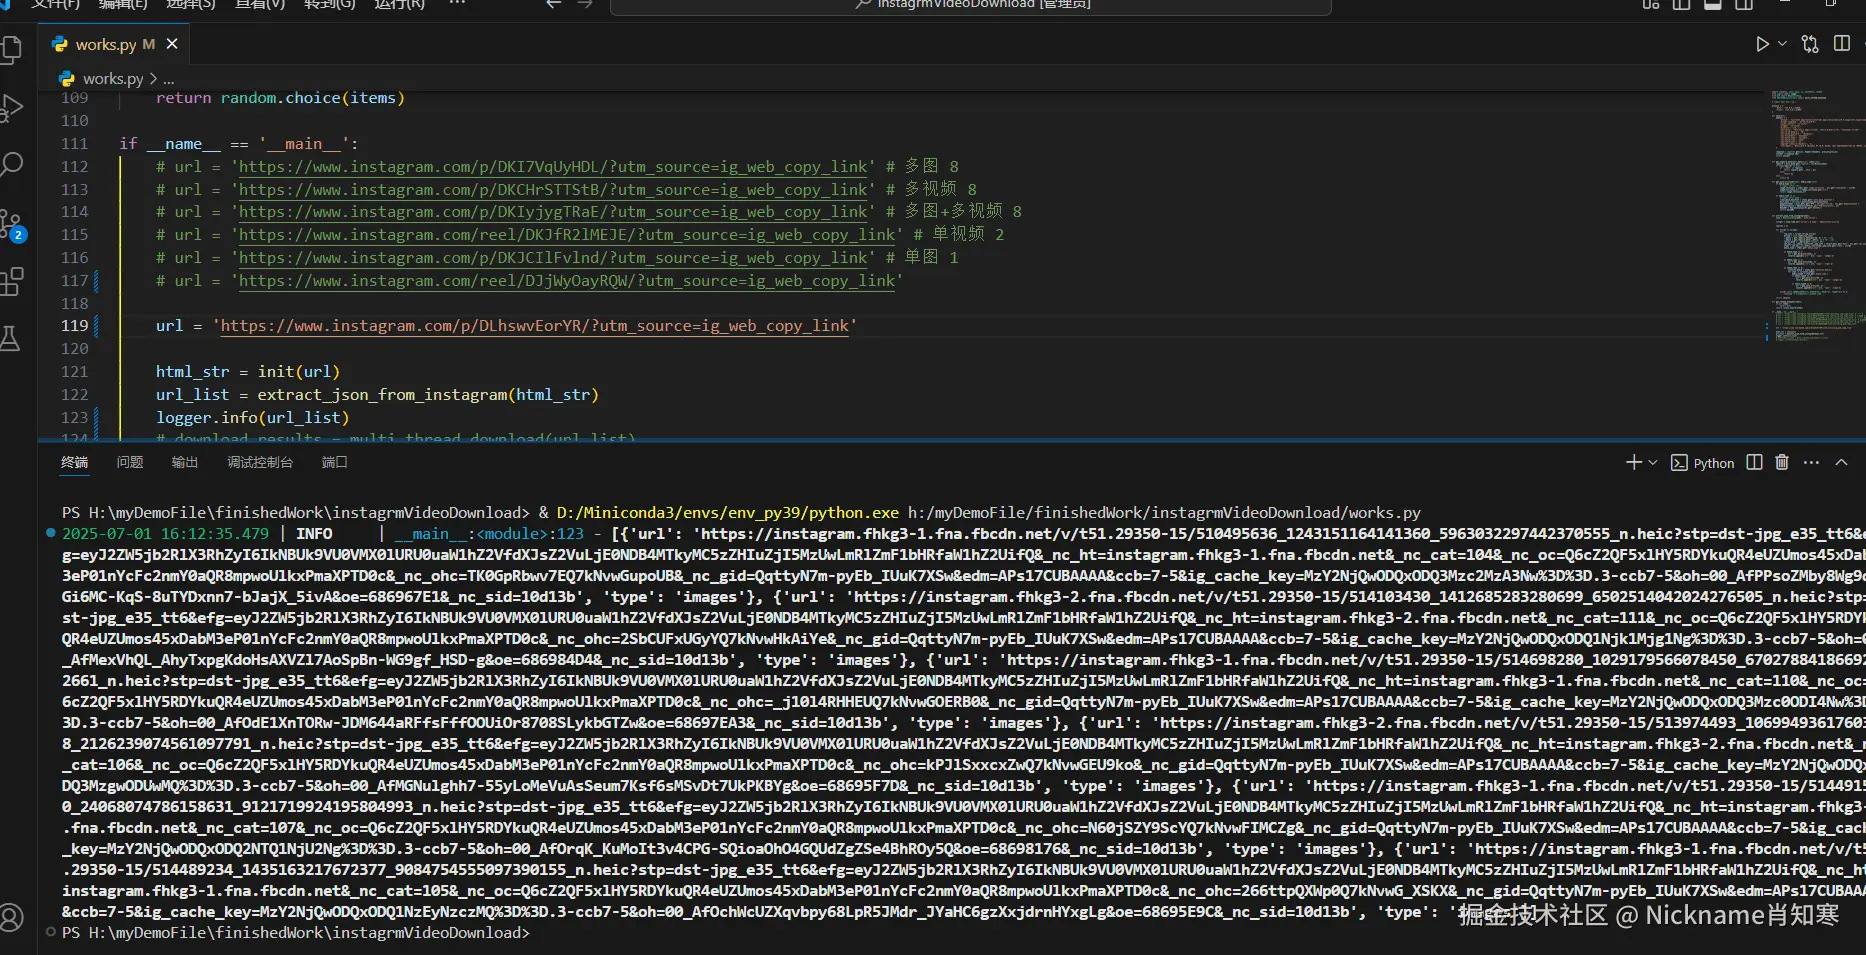Image resolution: width=1866 pixels, height=955 pixels.
Task: Open the Customize Layout icon
Action: (x=1651, y=4)
